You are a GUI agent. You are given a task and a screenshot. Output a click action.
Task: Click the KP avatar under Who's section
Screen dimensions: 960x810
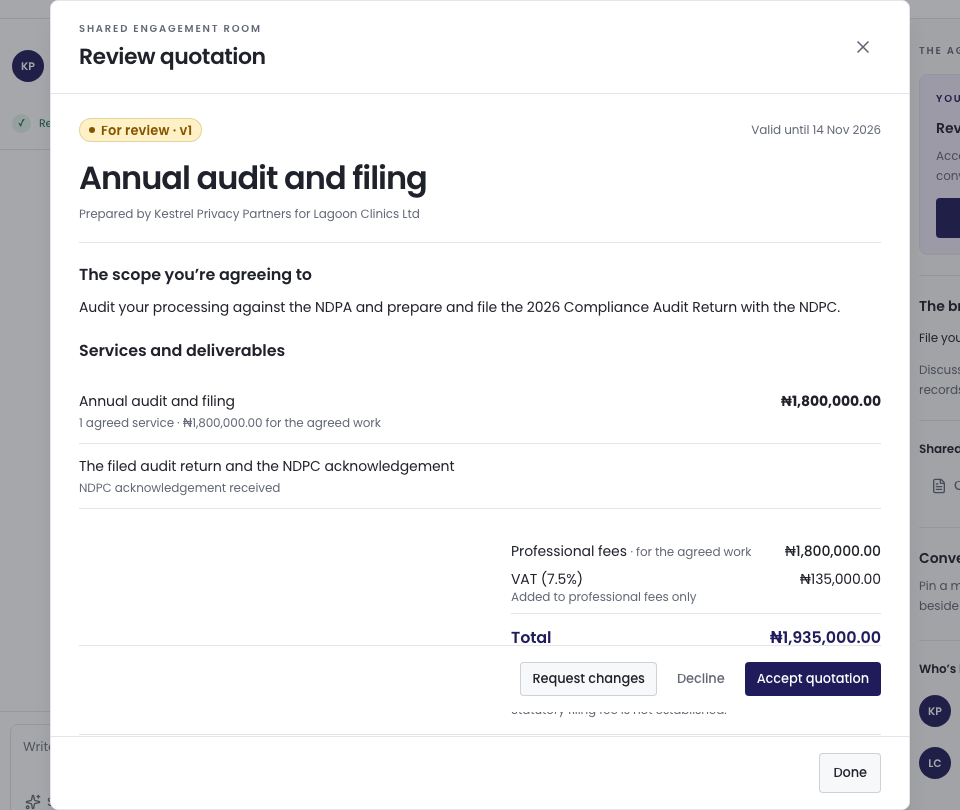[934, 711]
